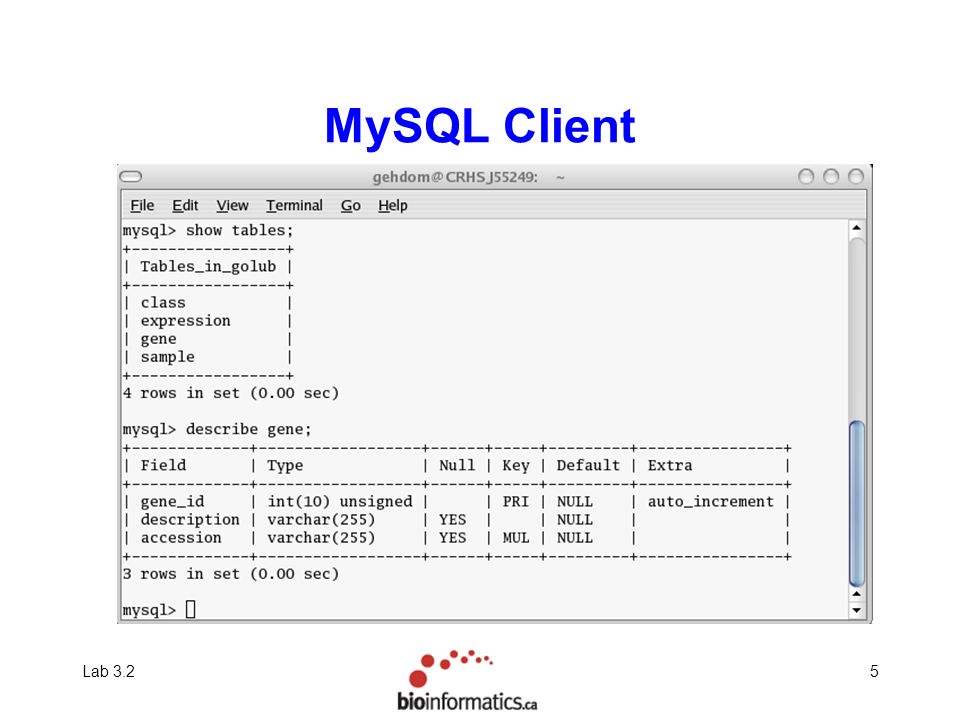Click the 'MySQL Client' slide title
The height and width of the screenshot is (720, 960).
(480, 126)
